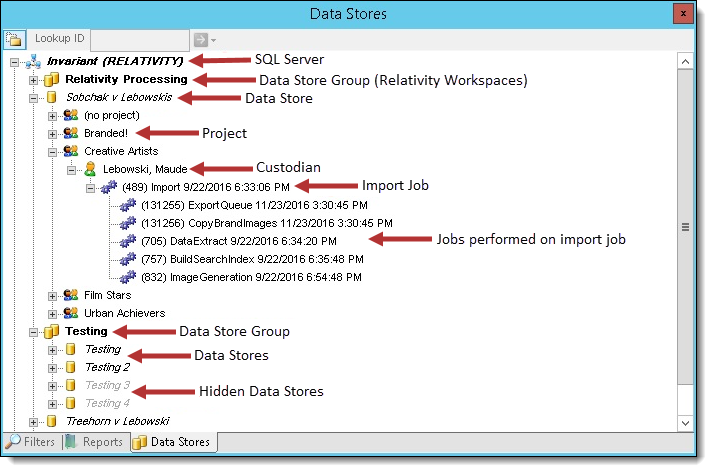Click the go arrow button next to Lookup ID field
Screen dimensions: 712x472
201,40
